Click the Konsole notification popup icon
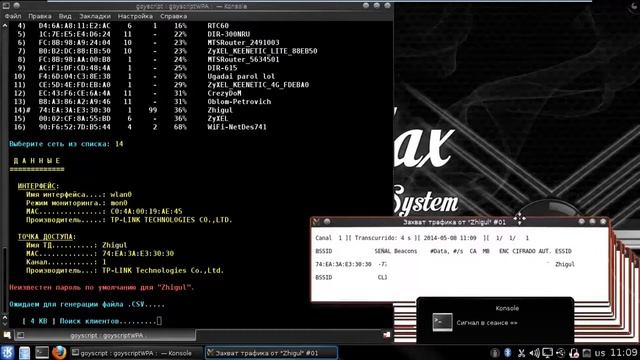The height and width of the screenshot is (360, 640). point(442,322)
